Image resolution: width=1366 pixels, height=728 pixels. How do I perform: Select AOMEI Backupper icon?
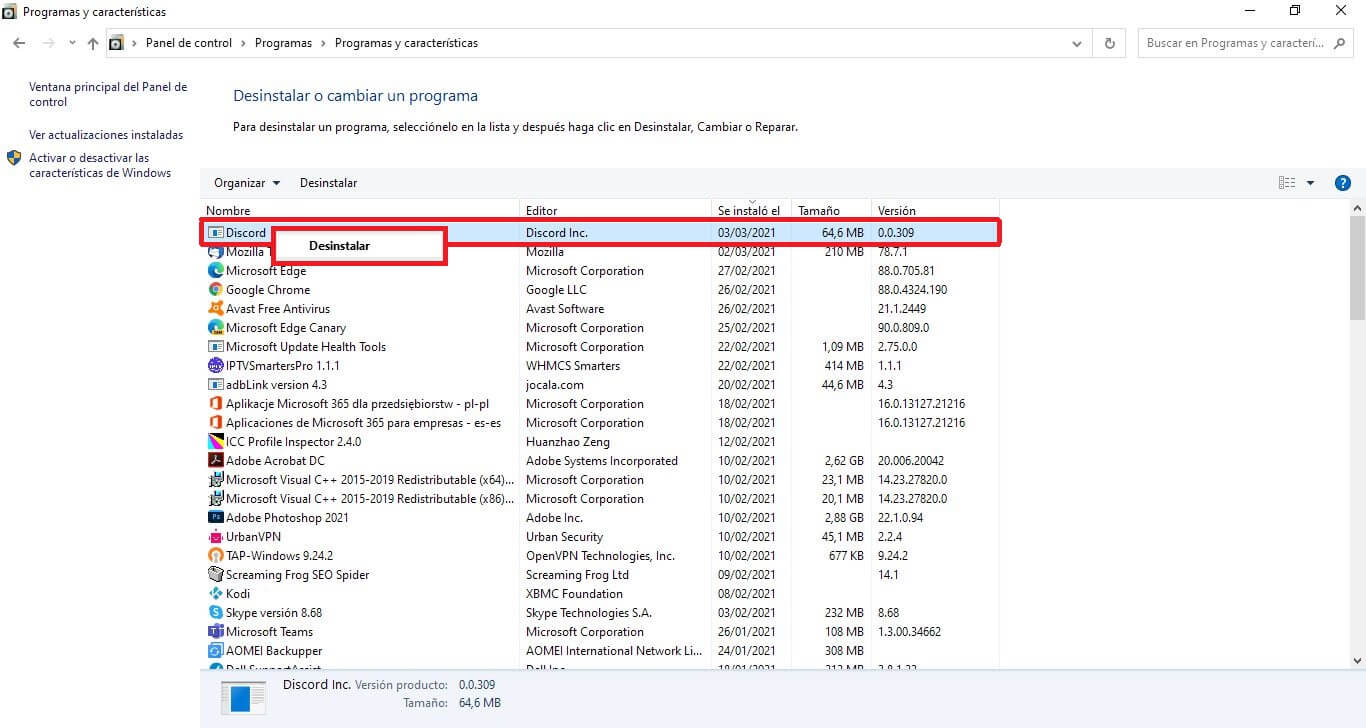click(216, 651)
